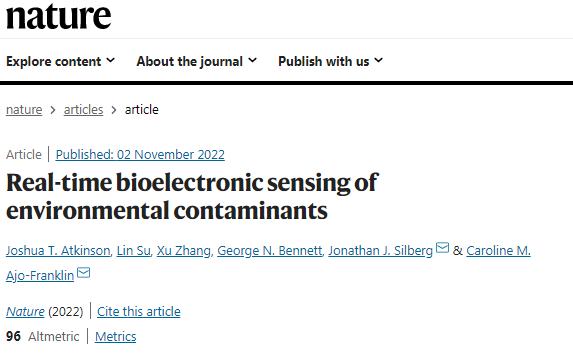
Task: Expand the Explore content chevron
Action: [111, 60]
